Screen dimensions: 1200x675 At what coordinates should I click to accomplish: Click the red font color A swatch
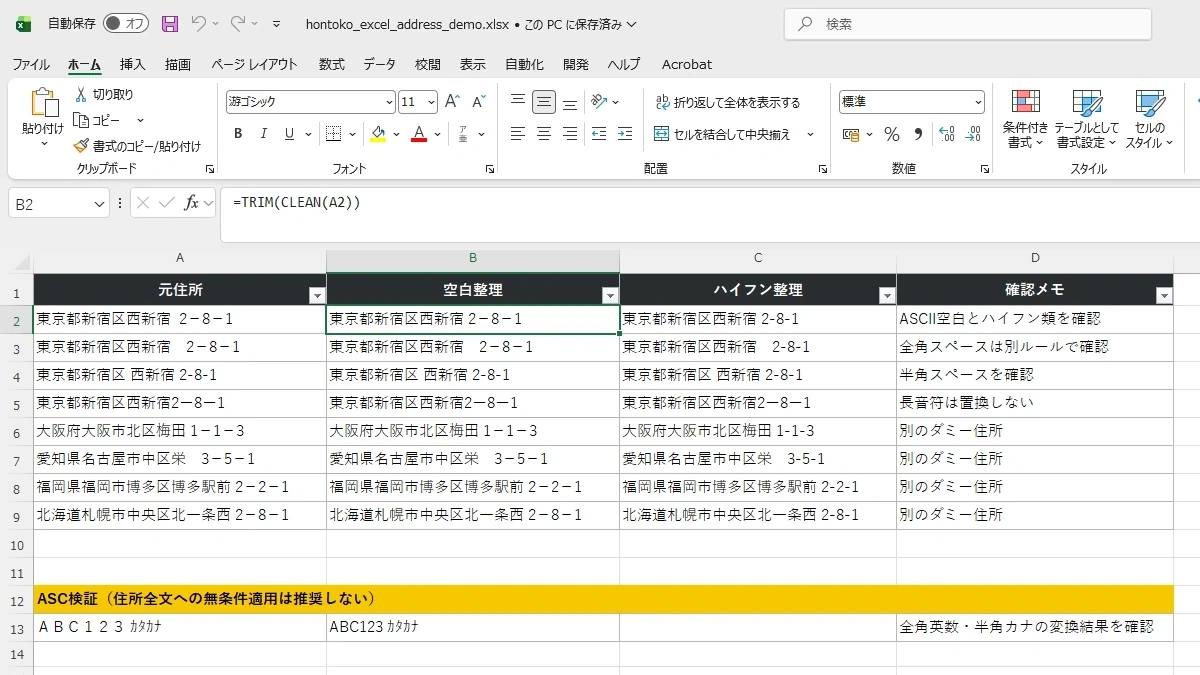(420, 134)
